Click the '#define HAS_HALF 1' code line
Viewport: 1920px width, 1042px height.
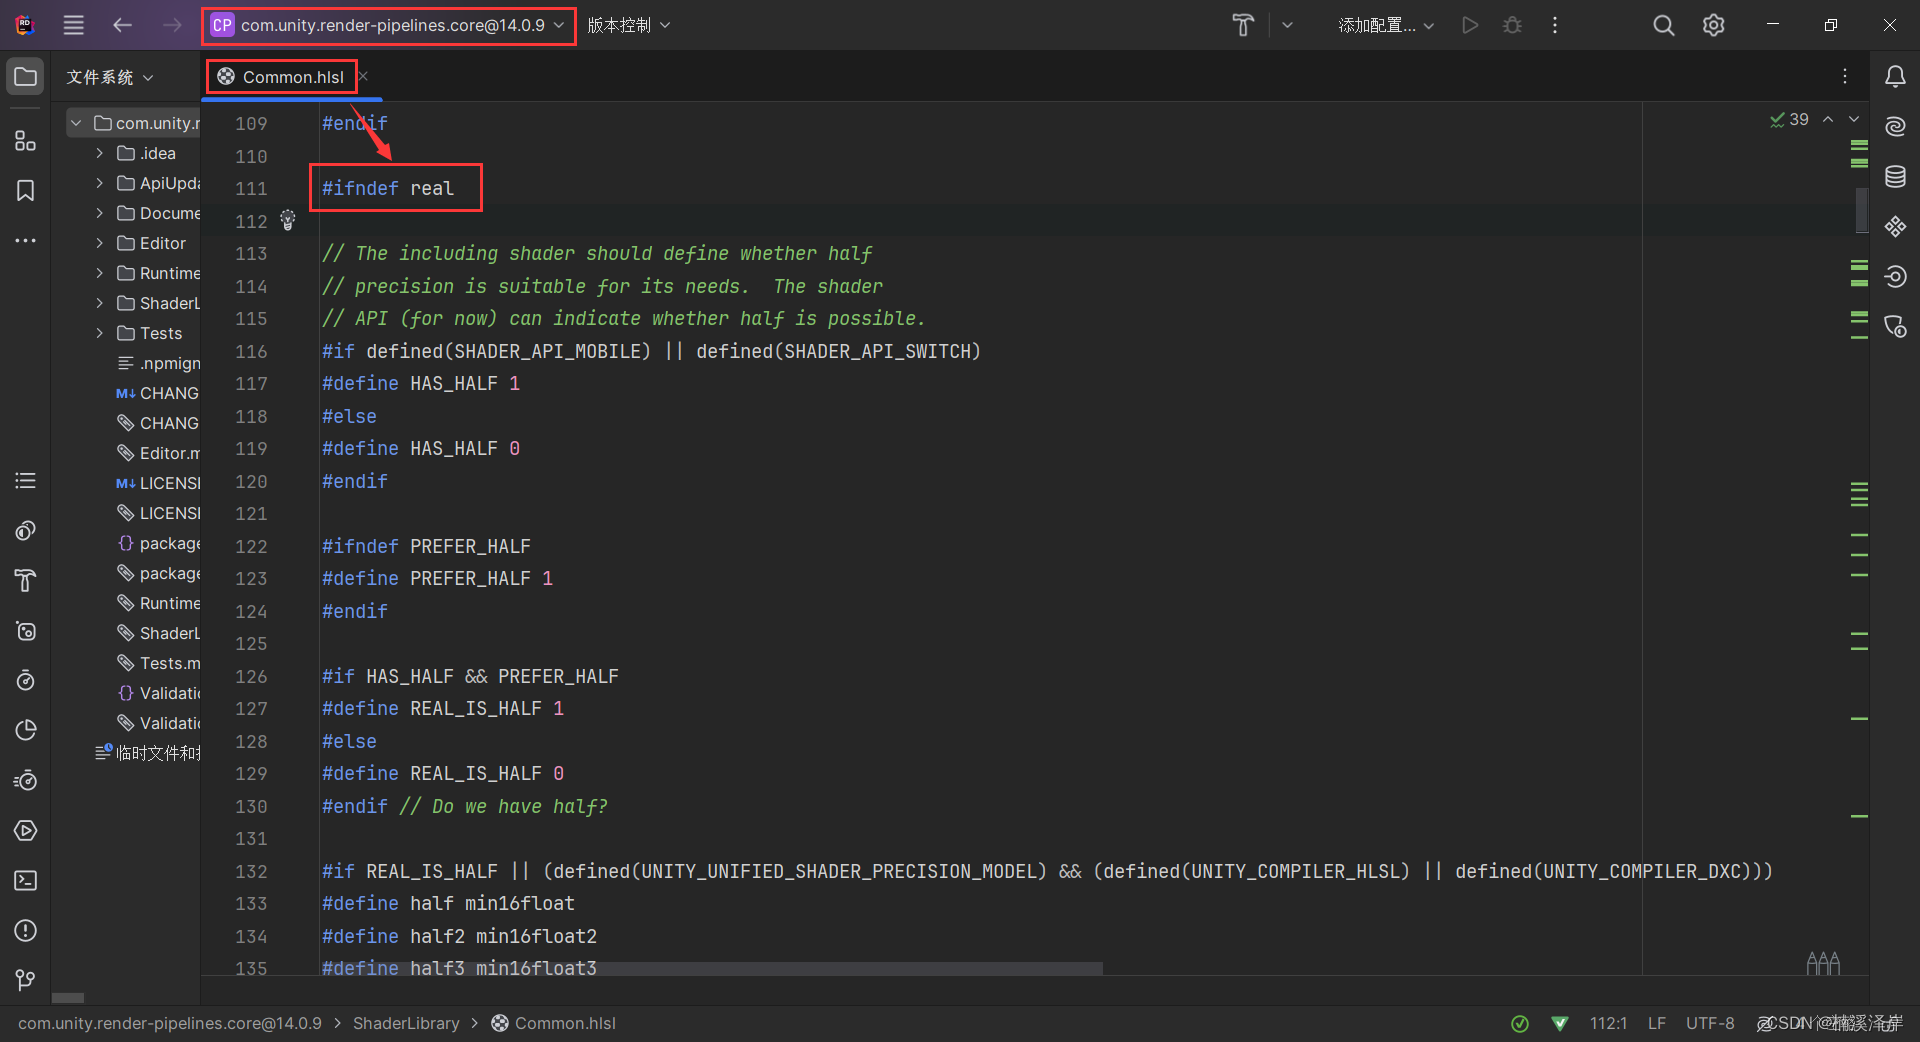coord(421,383)
